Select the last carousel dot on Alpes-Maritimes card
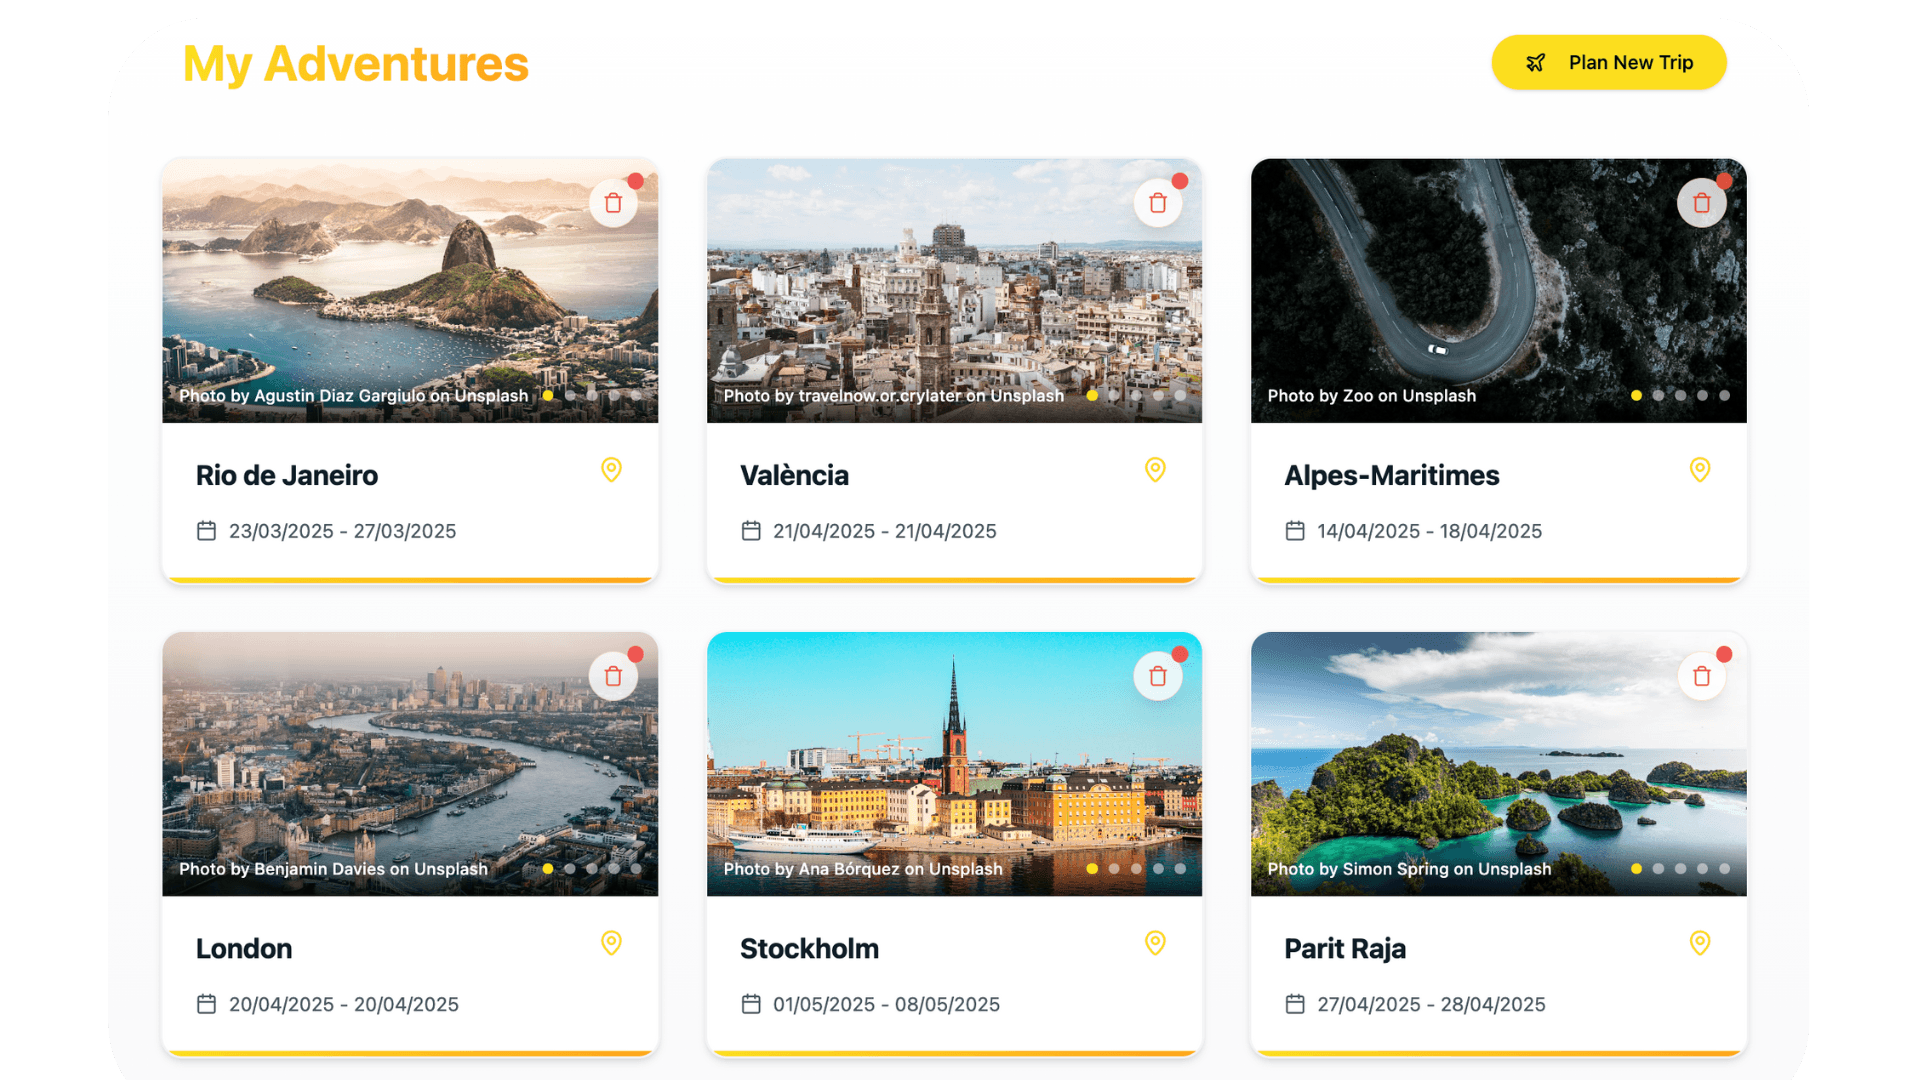 point(1723,395)
